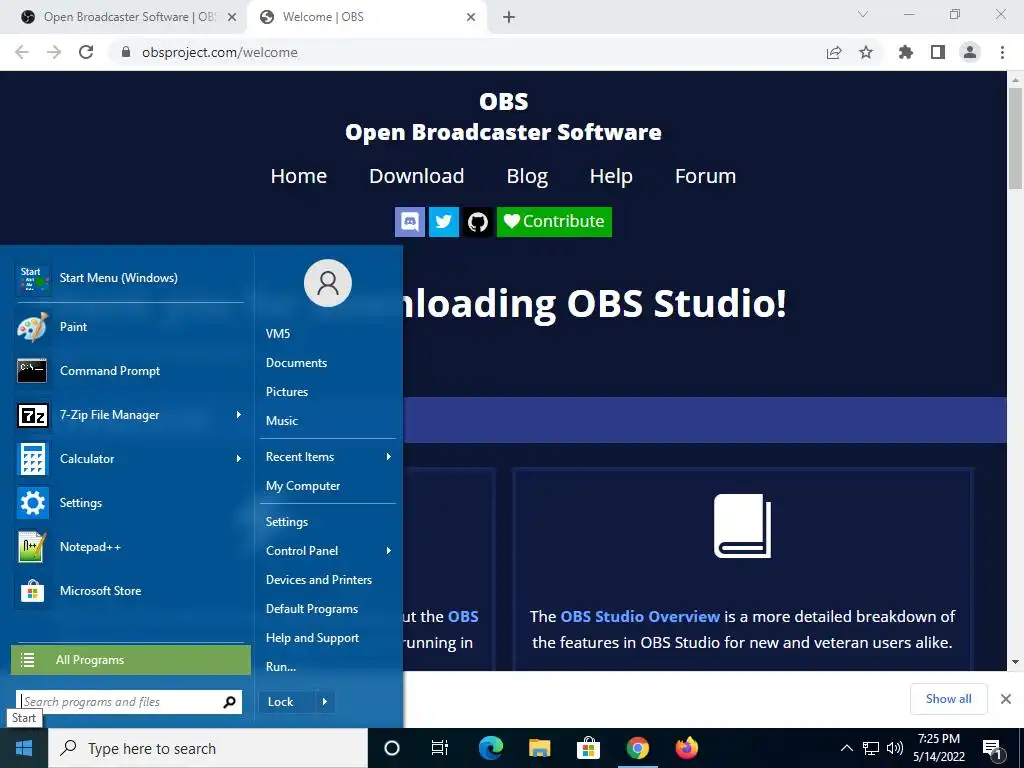The width and height of the screenshot is (1024, 768).
Task: Reload the page in Chrome
Action: click(x=86, y=52)
